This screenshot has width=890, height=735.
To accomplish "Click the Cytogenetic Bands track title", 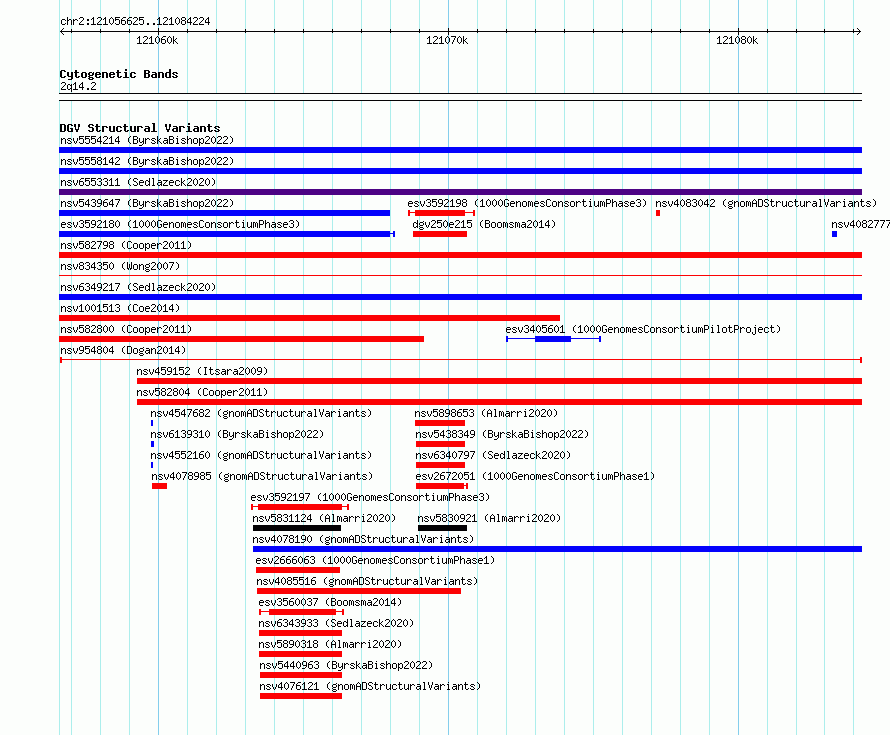I will tap(119, 74).
